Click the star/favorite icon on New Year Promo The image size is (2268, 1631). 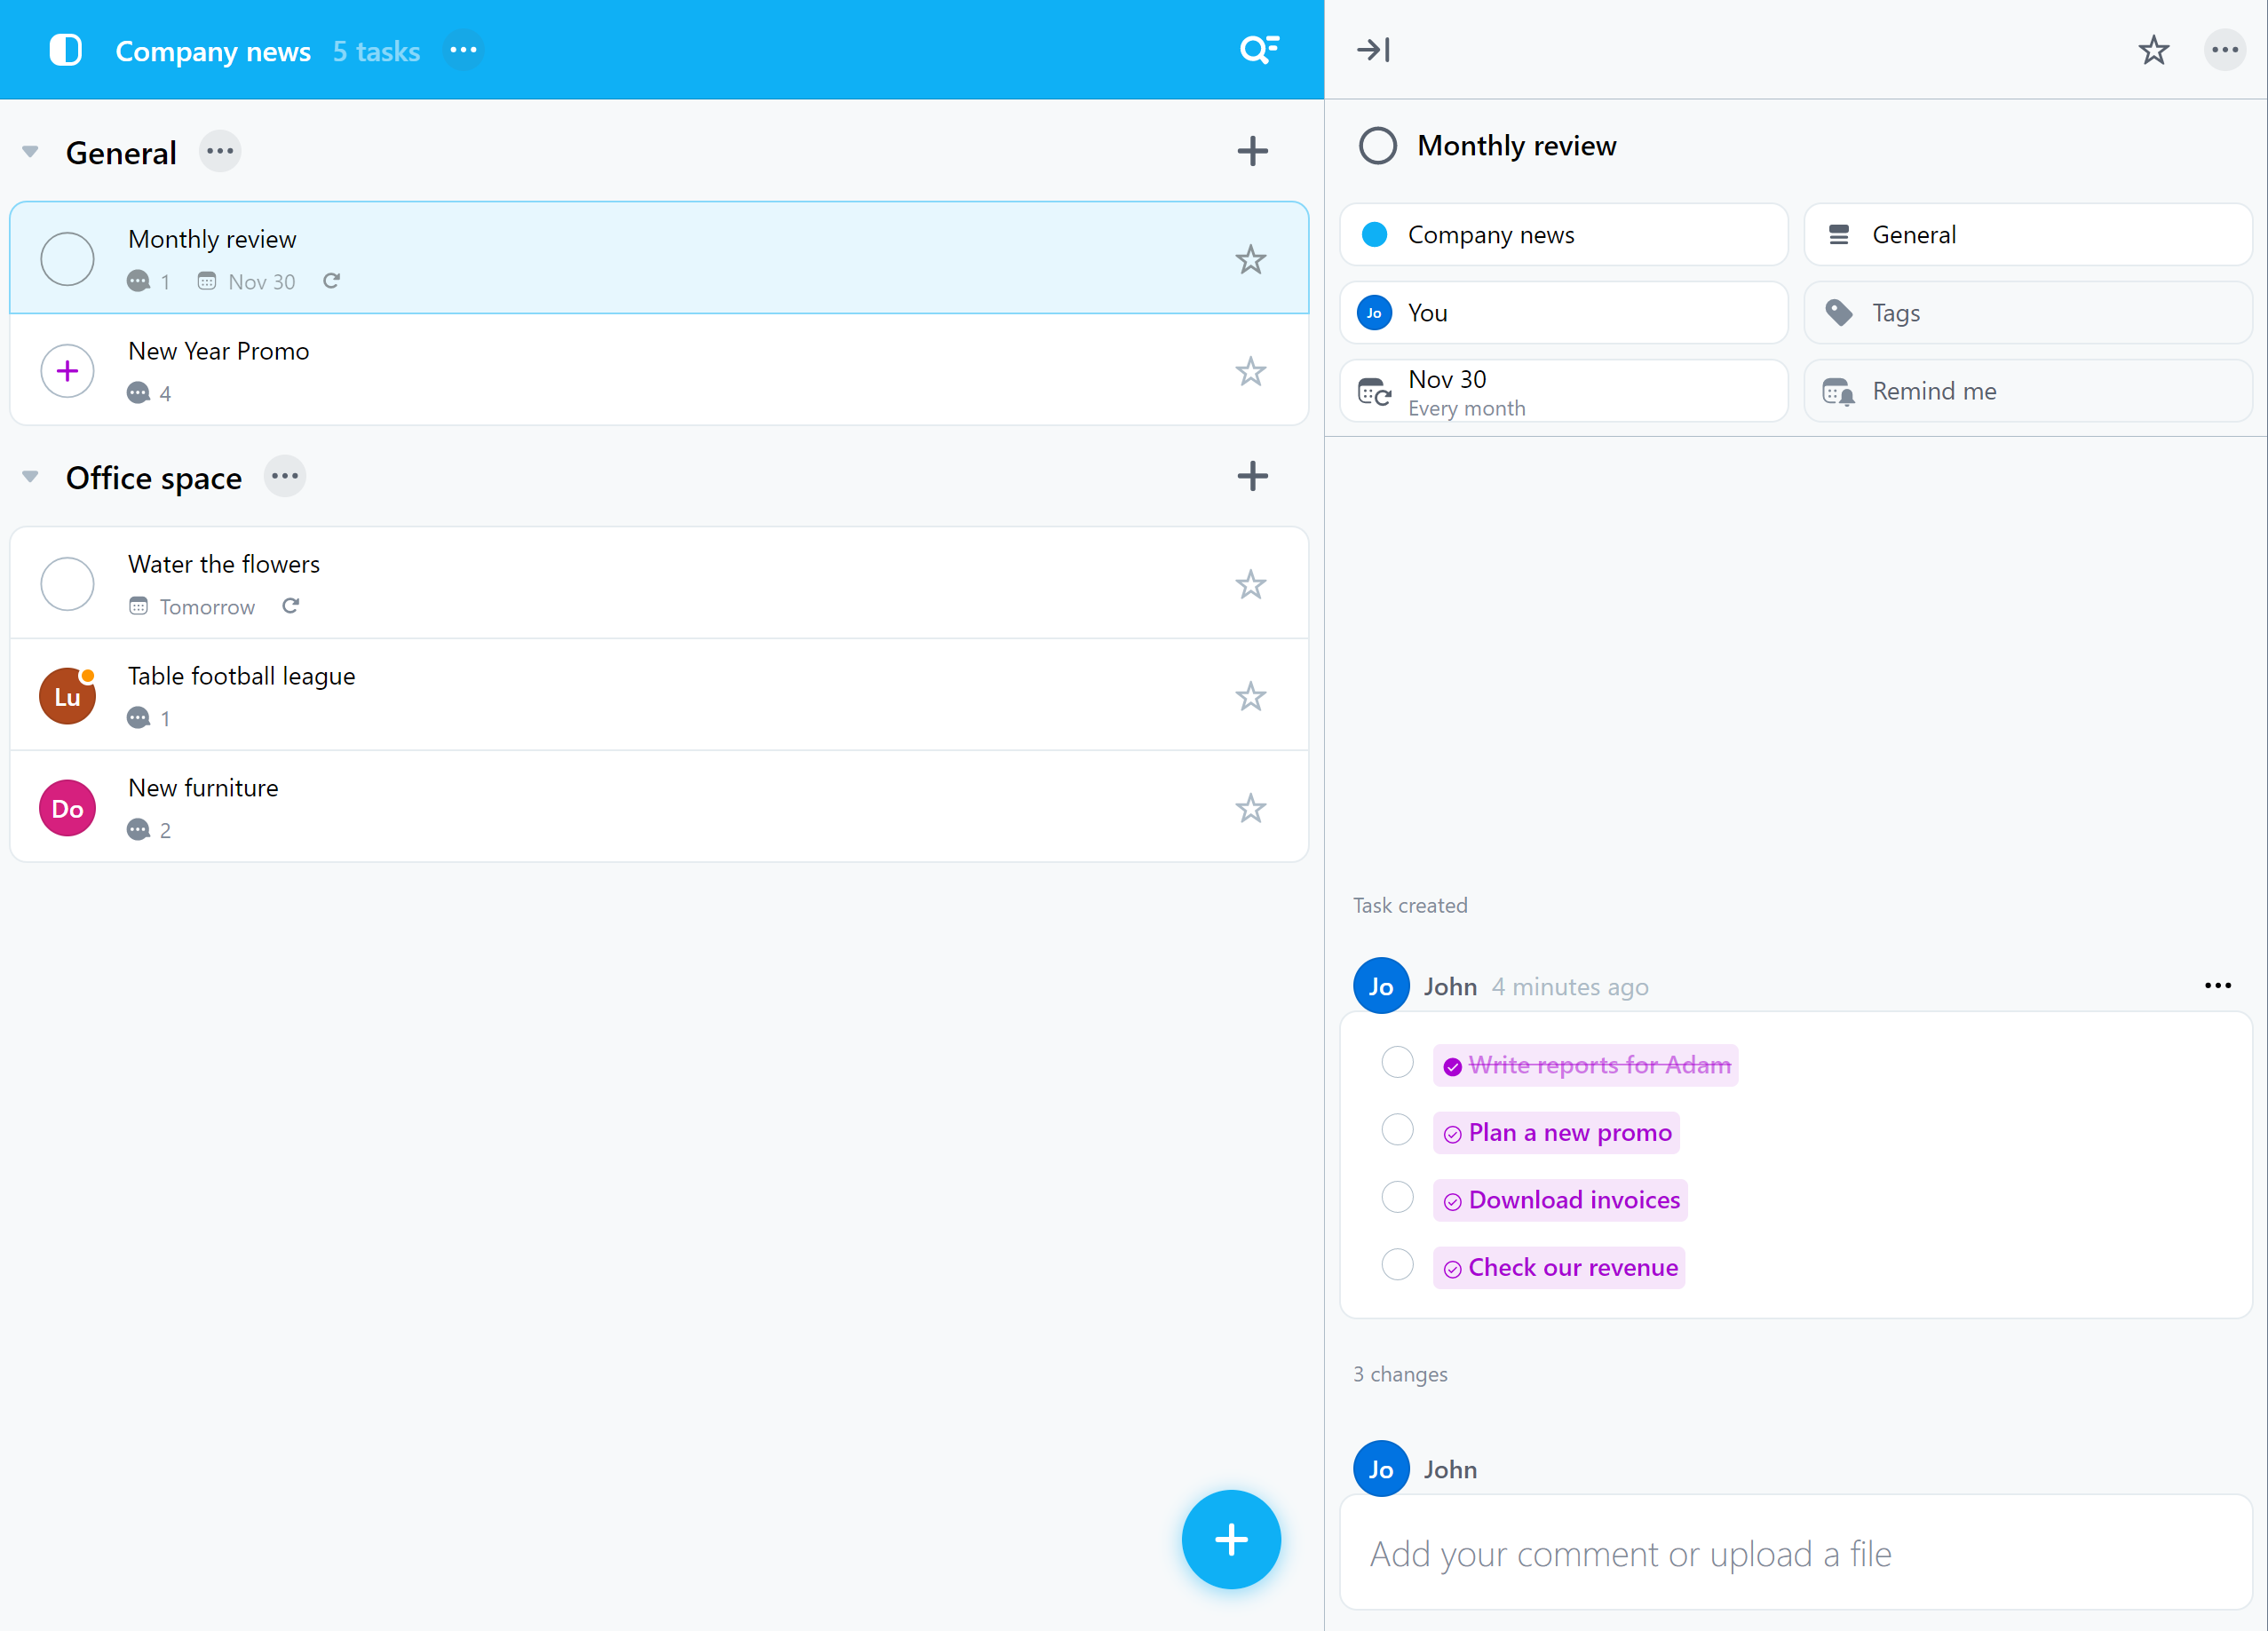(x=1250, y=370)
